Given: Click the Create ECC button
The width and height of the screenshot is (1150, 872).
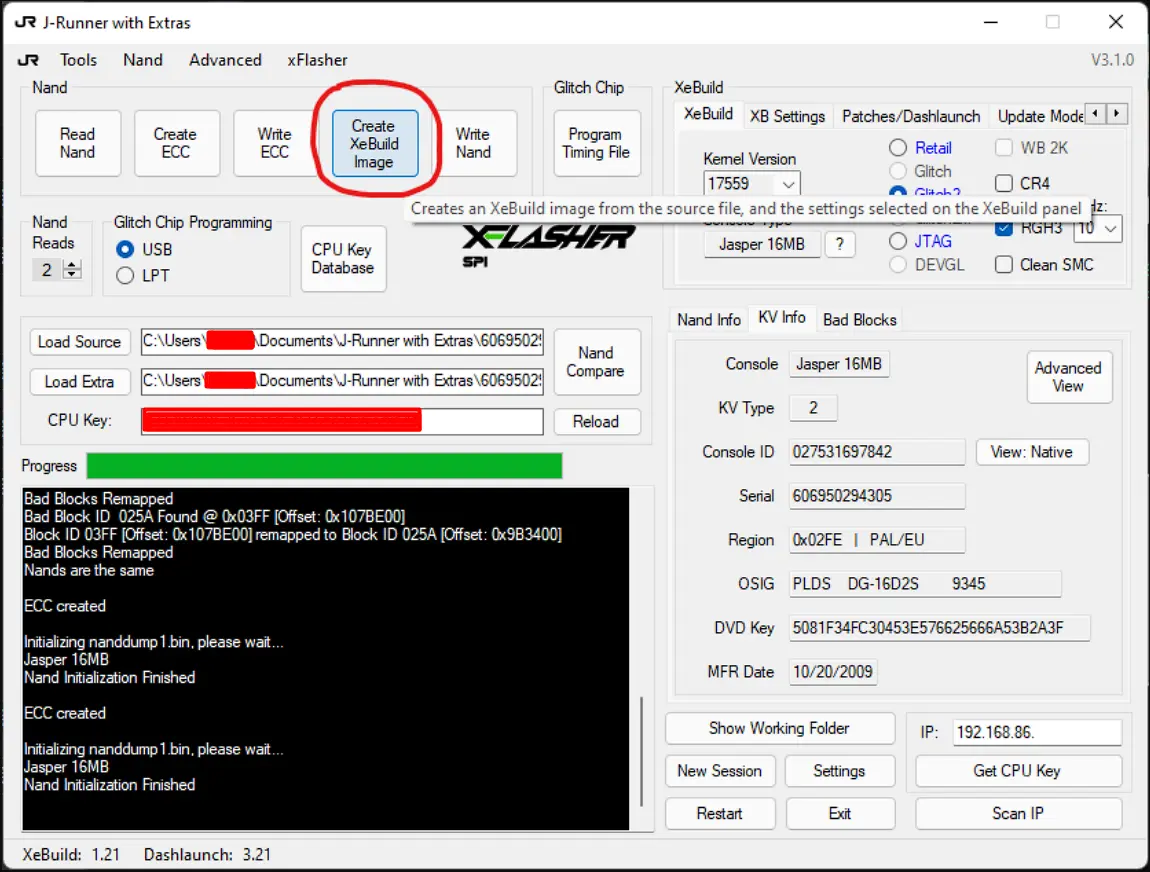Looking at the screenshot, I should [176, 143].
